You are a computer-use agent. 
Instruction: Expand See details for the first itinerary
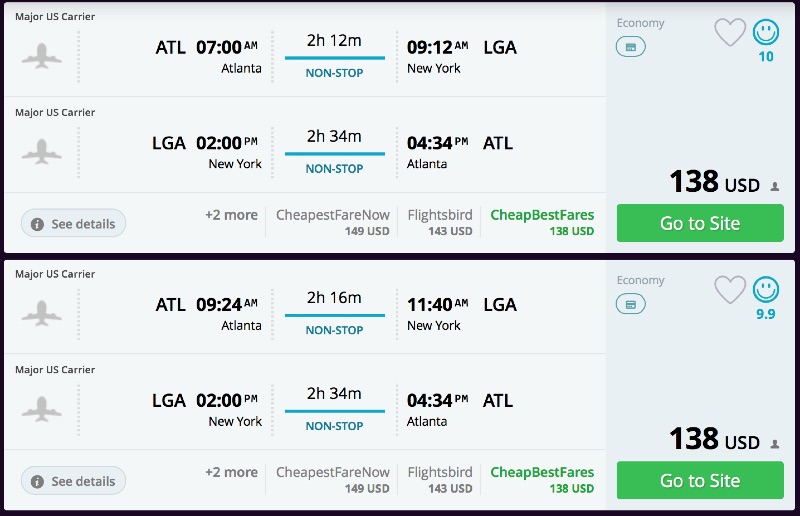pos(74,223)
